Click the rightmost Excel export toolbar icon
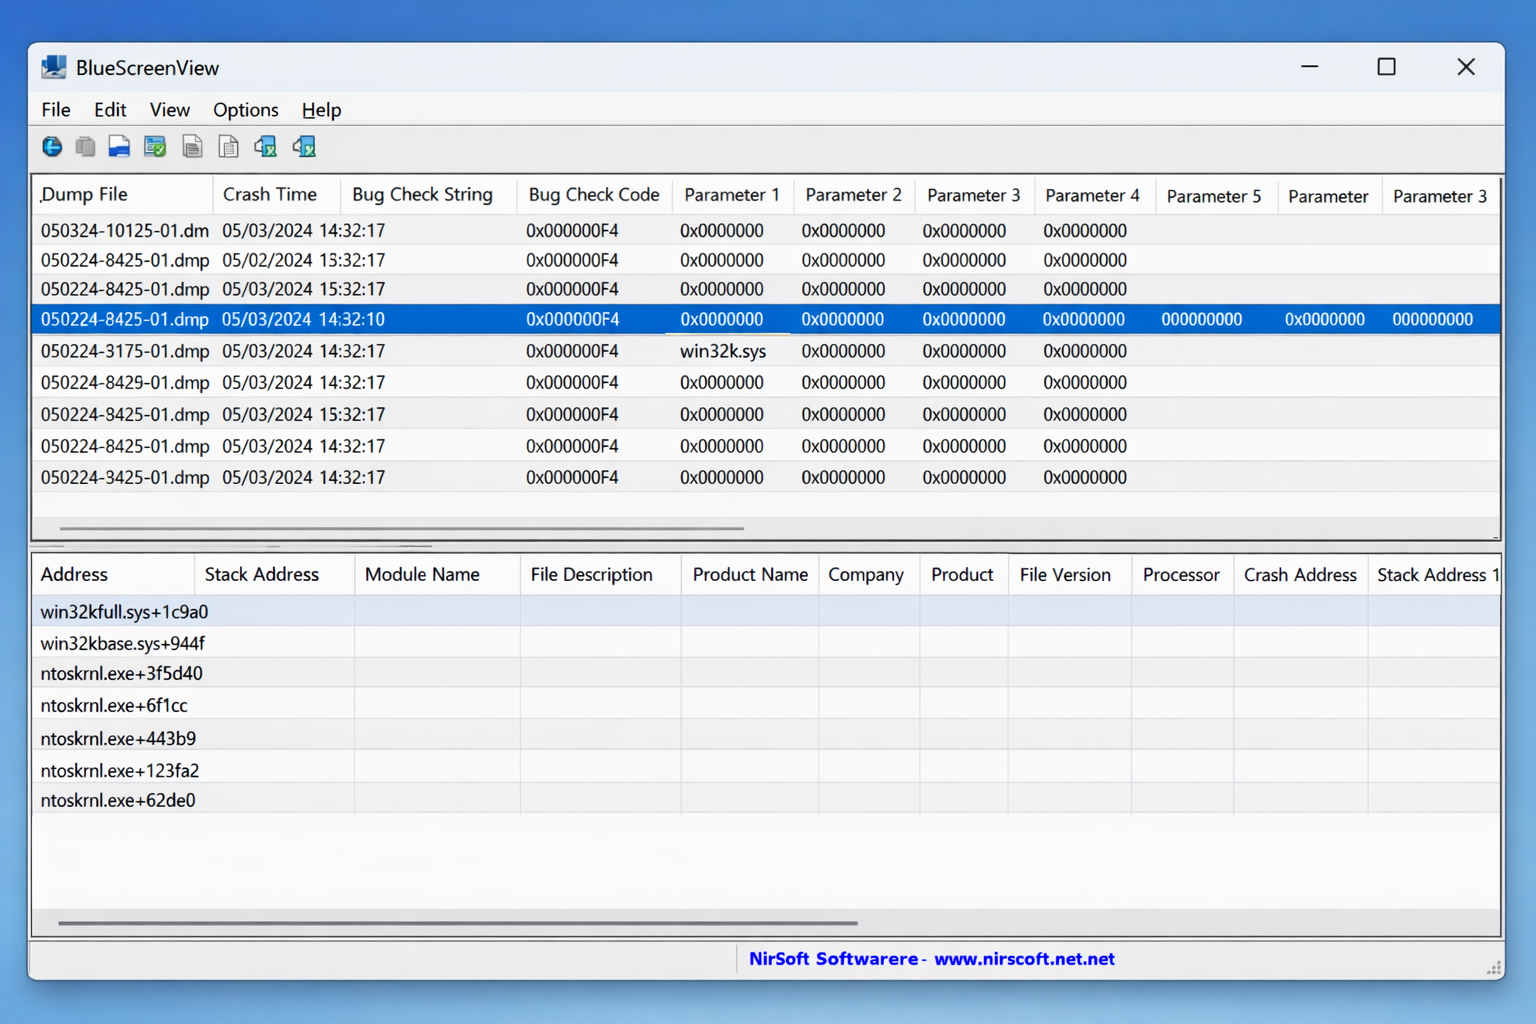The height and width of the screenshot is (1024, 1536). click(304, 147)
